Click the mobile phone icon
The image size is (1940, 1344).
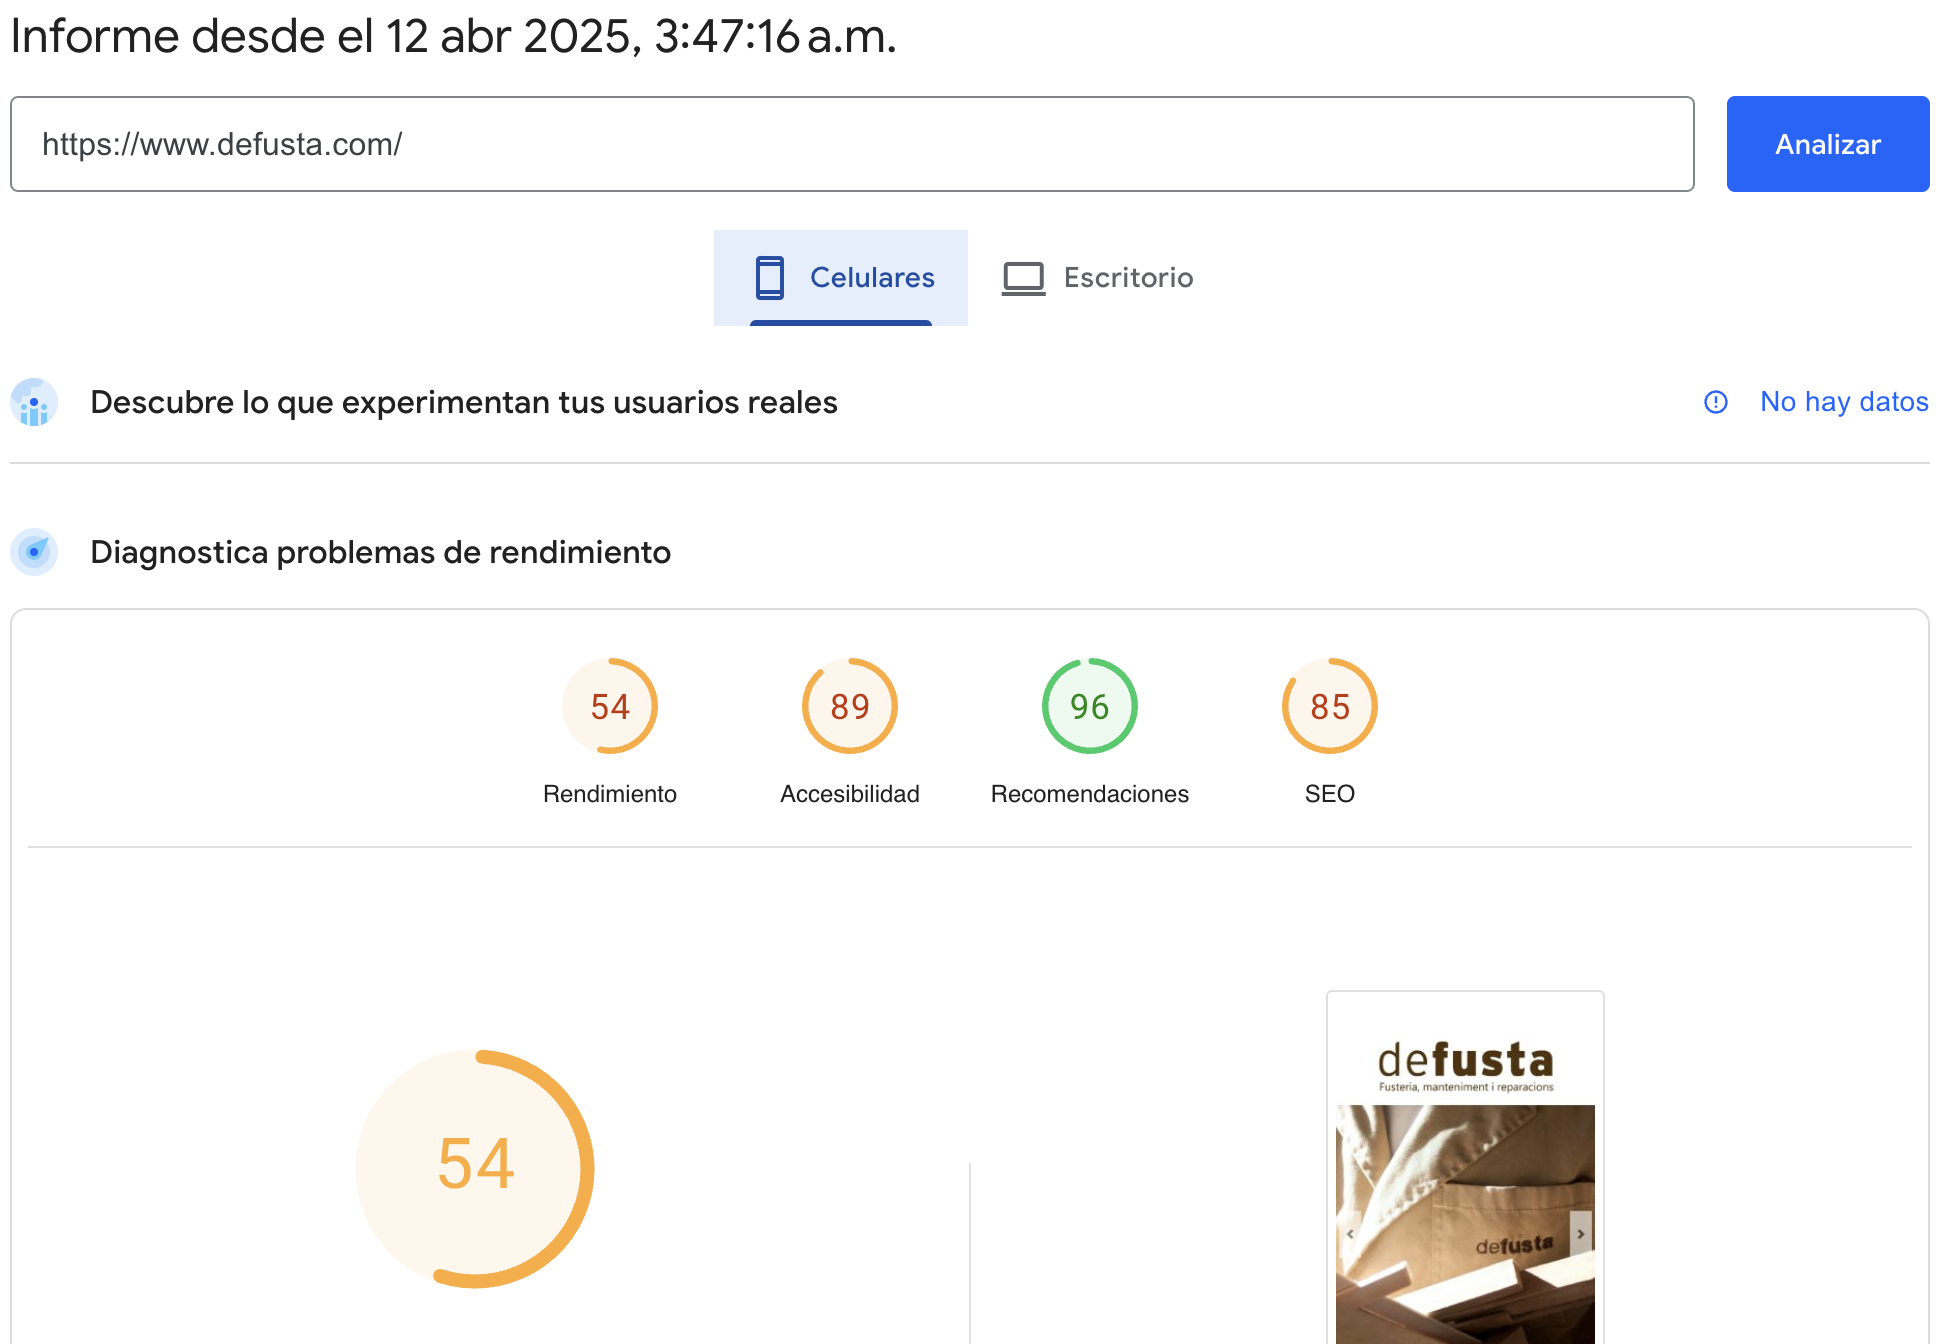coord(769,277)
